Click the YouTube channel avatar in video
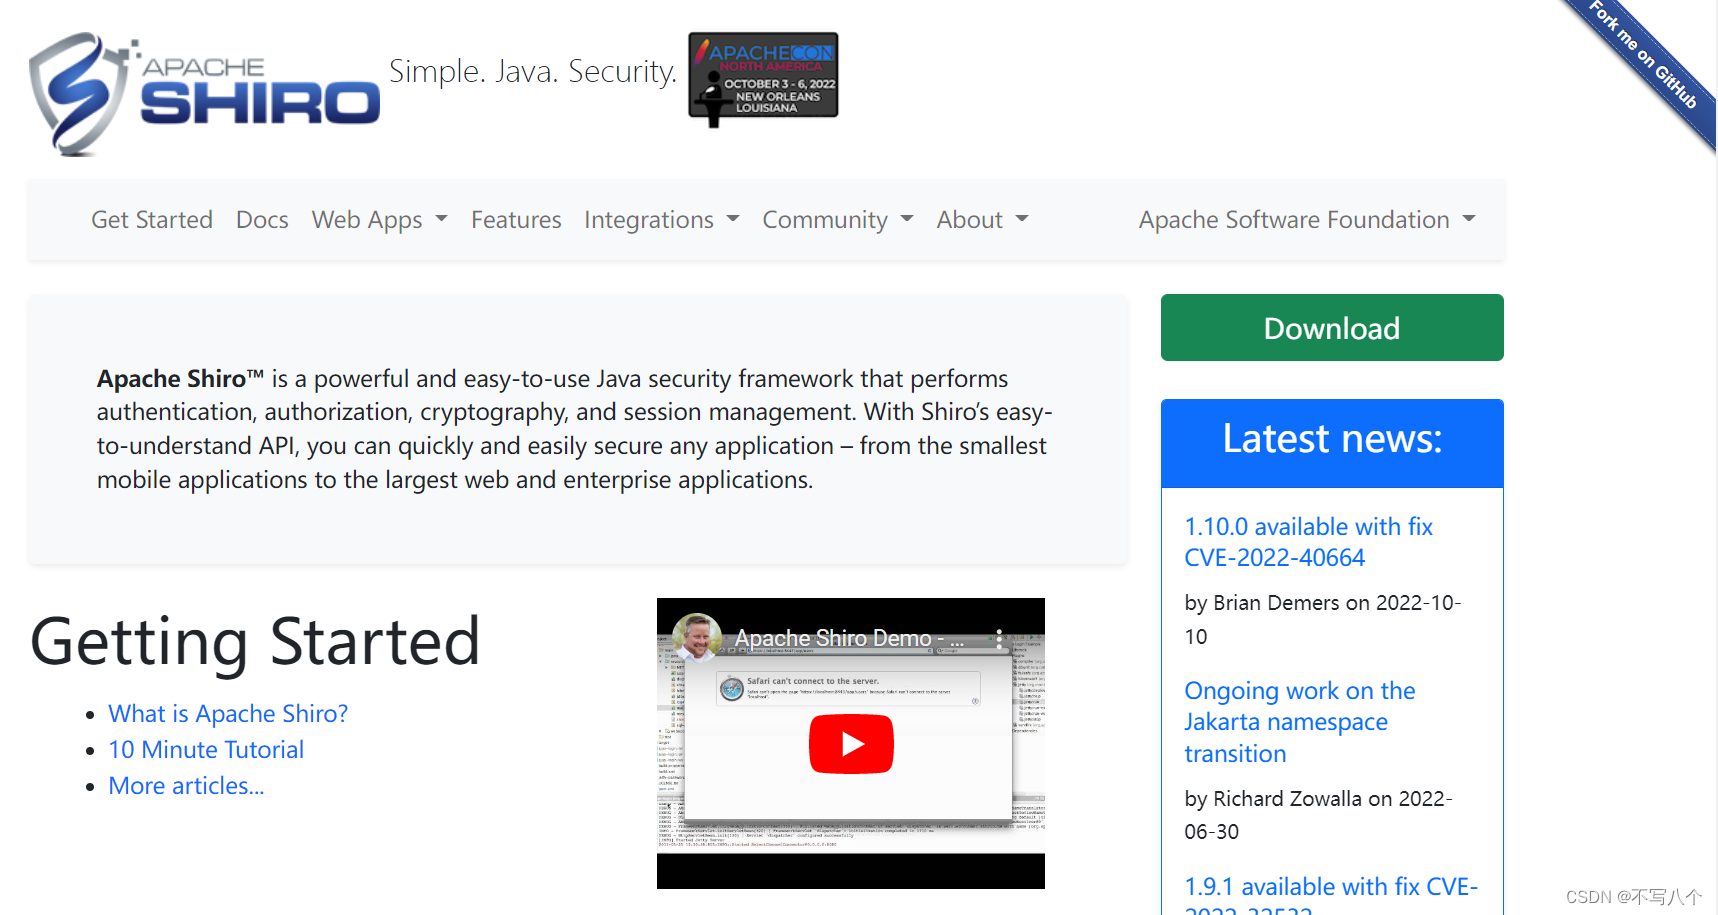1718x915 pixels. [x=697, y=637]
